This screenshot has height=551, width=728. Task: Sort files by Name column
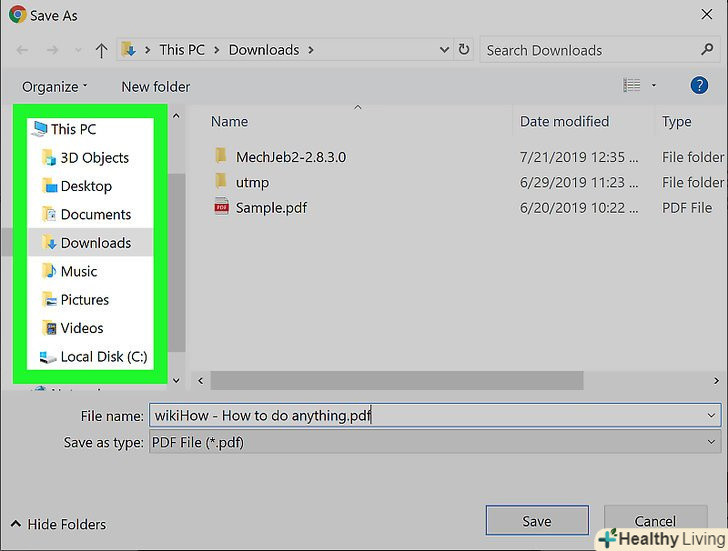coord(229,122)
